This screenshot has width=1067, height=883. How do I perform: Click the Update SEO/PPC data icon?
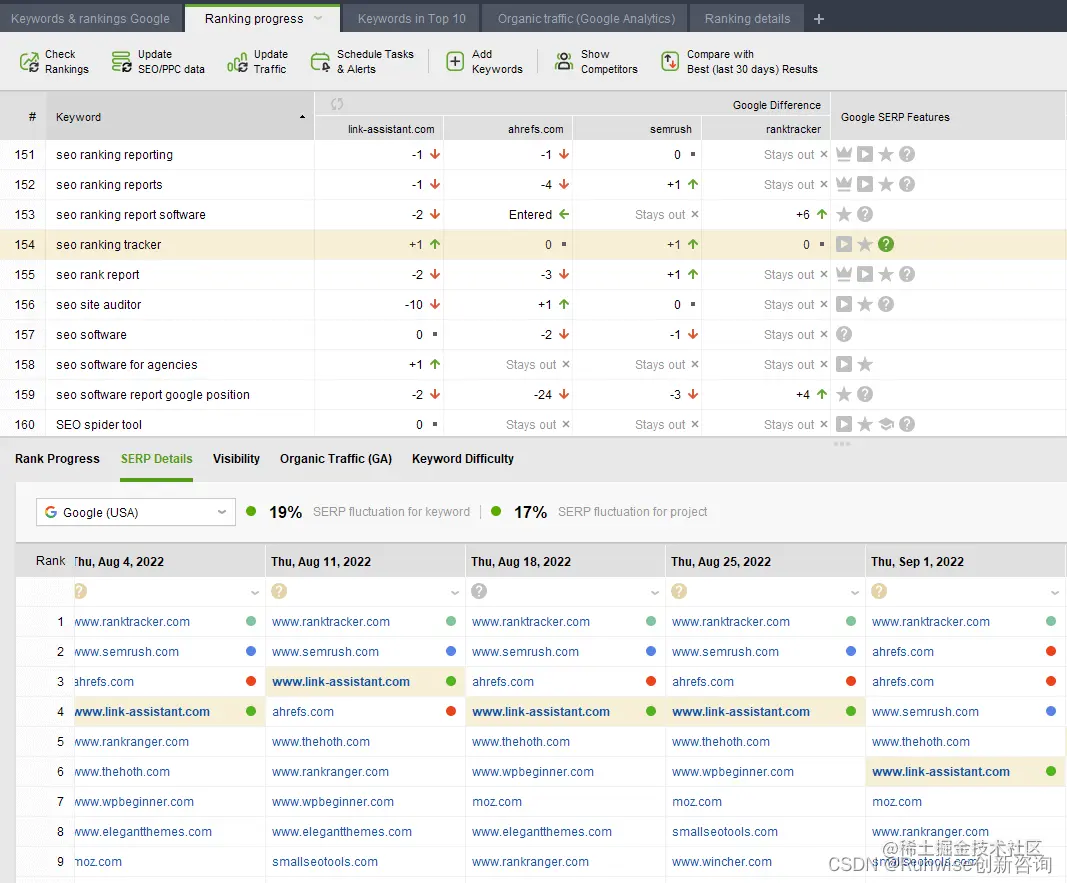click(x=122, y=62)
